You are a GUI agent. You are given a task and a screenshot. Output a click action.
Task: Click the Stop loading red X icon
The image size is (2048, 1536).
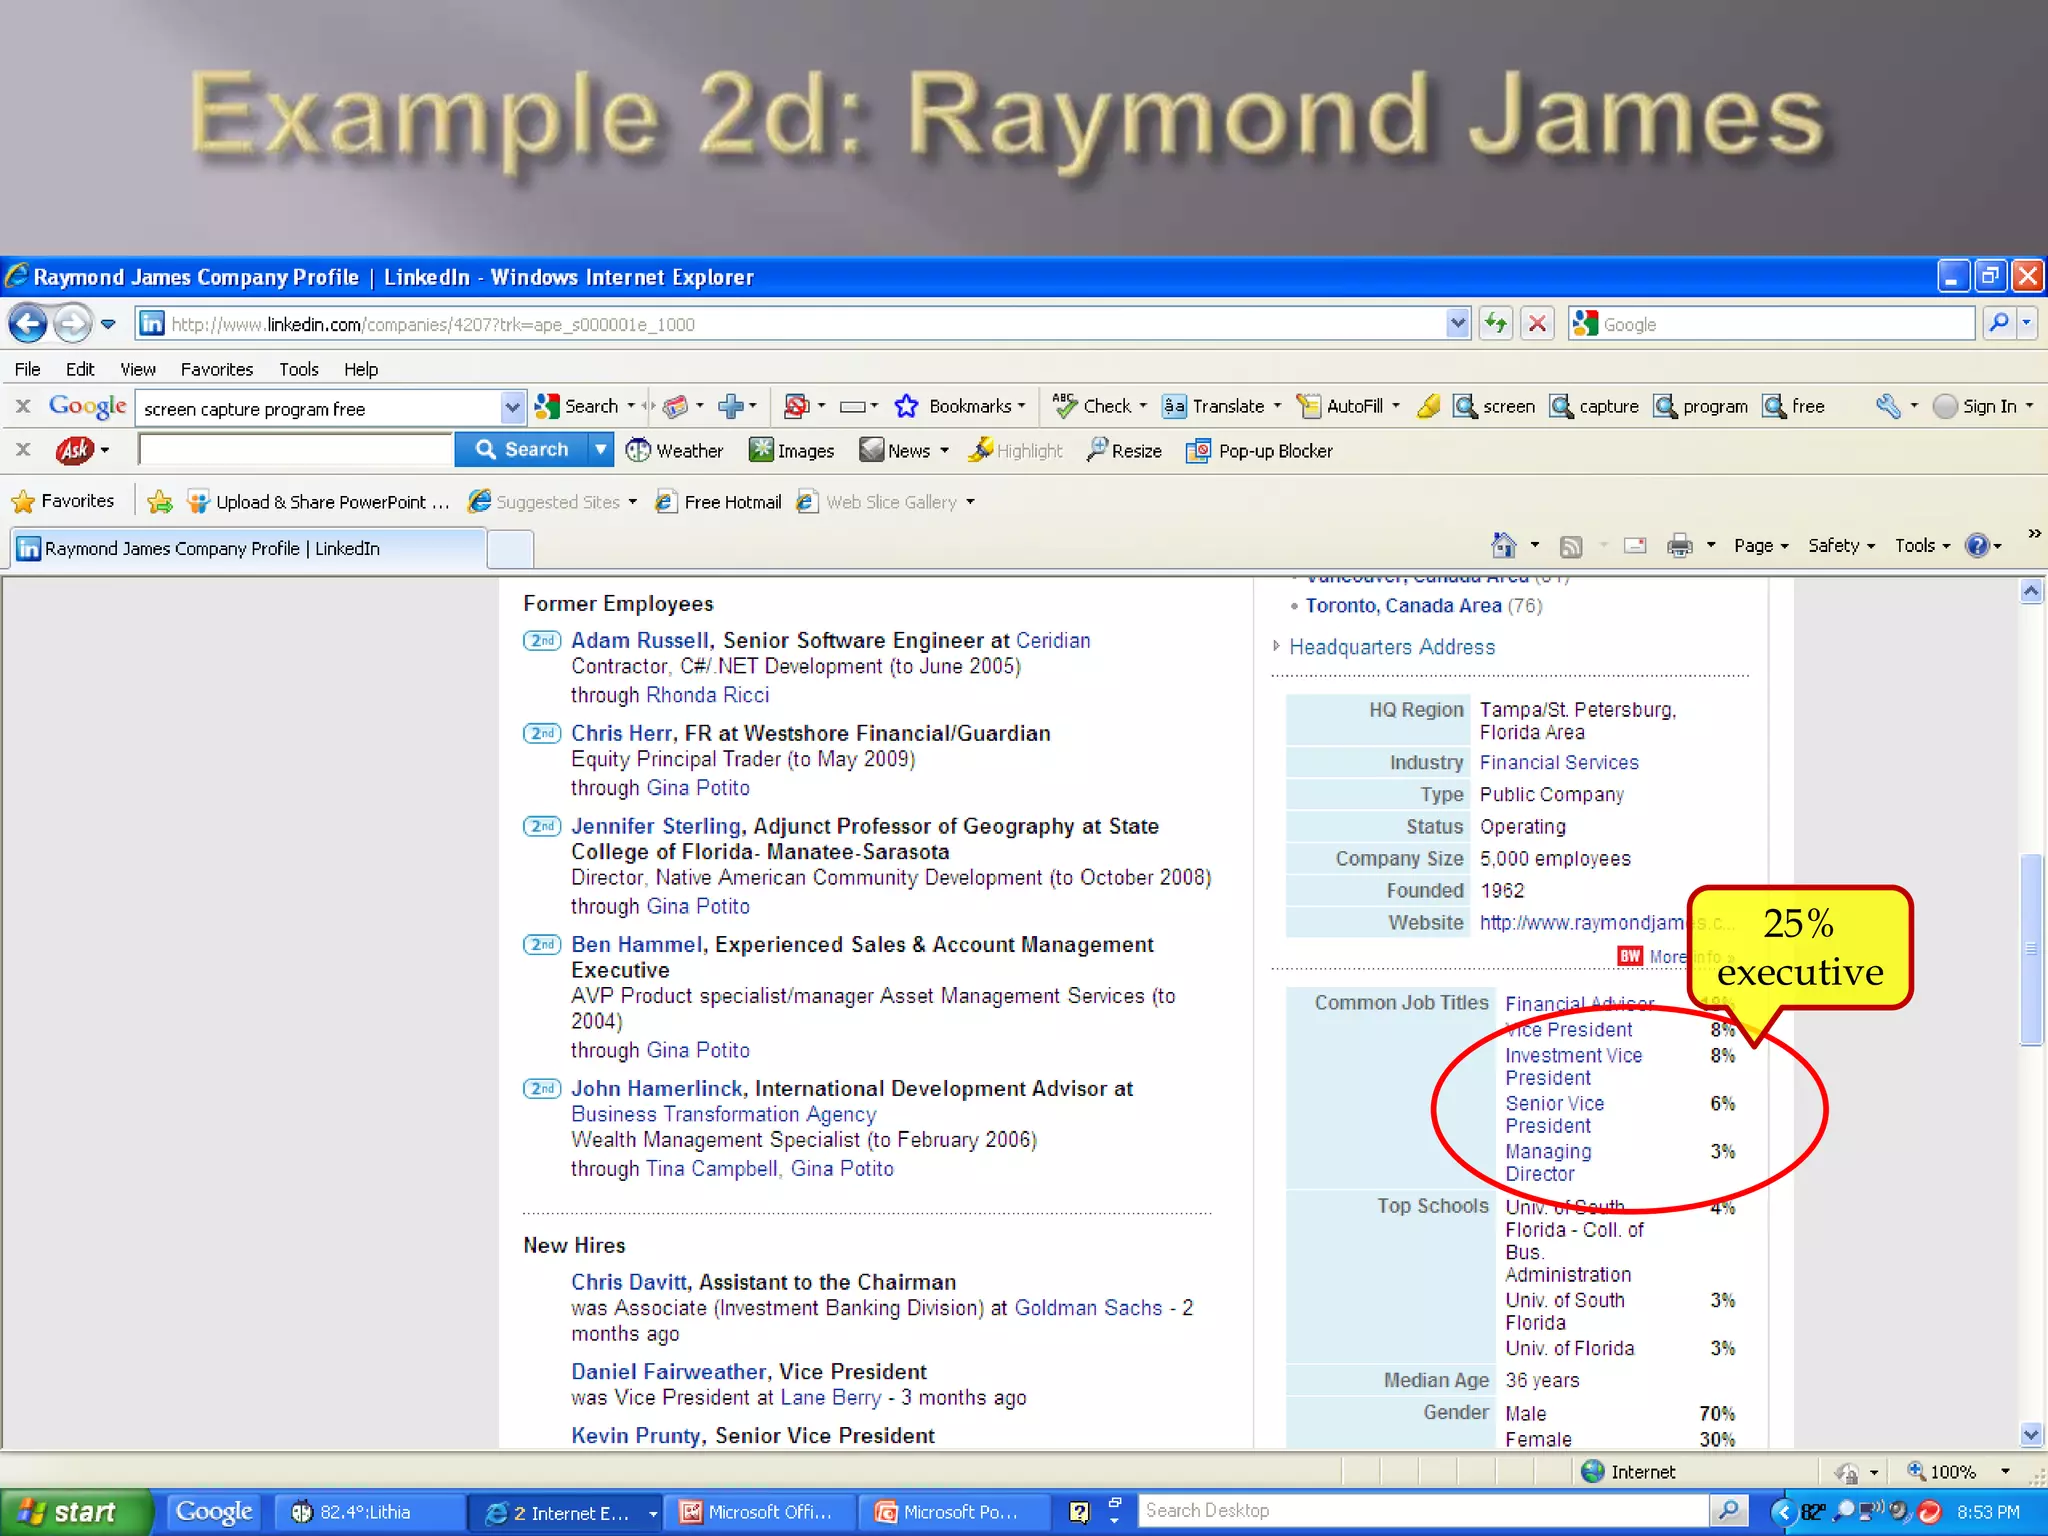coord(1538,324)
